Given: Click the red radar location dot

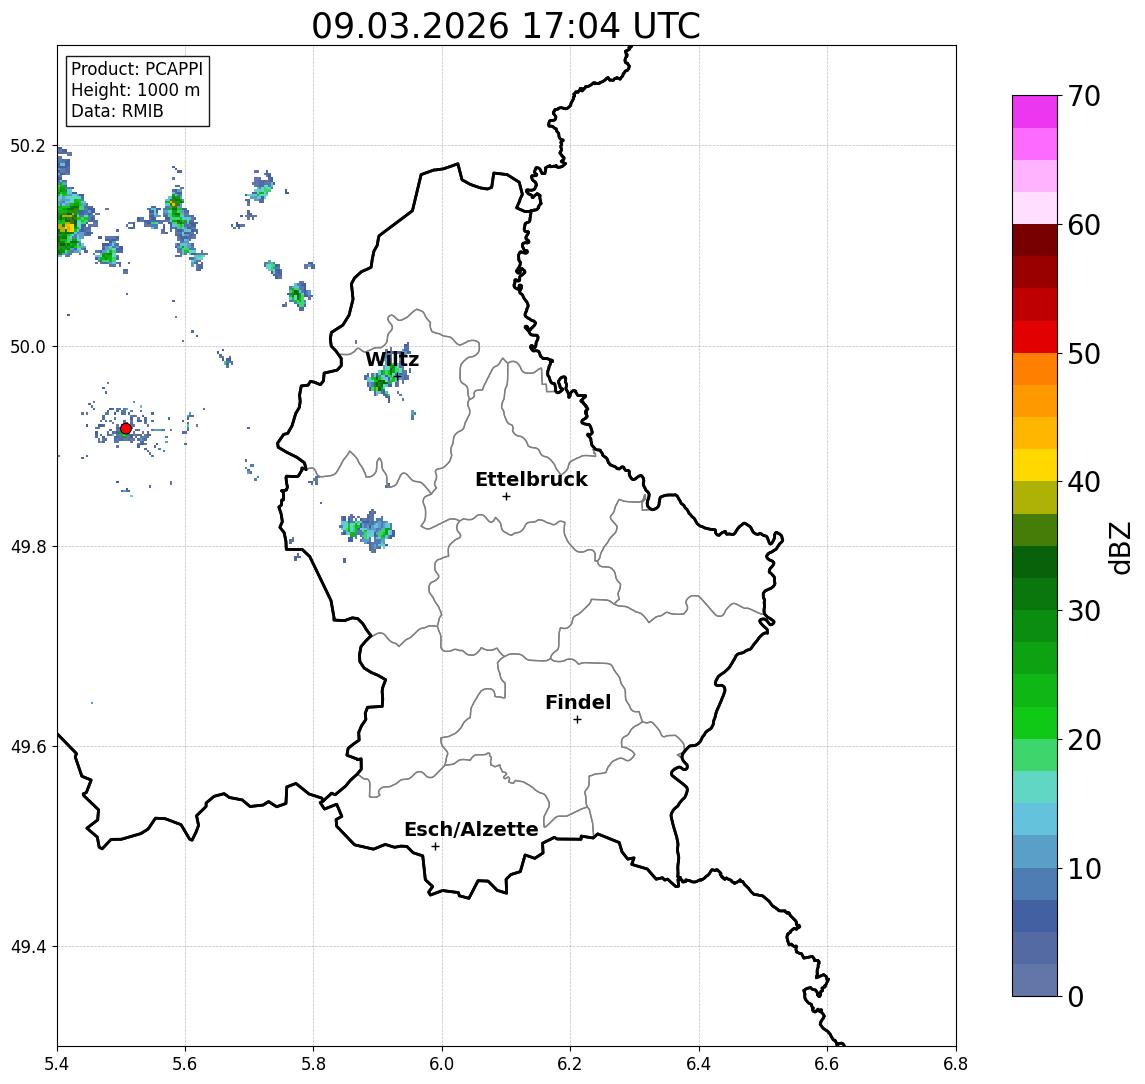Looking at the screenshot, I should pos(126,429).
